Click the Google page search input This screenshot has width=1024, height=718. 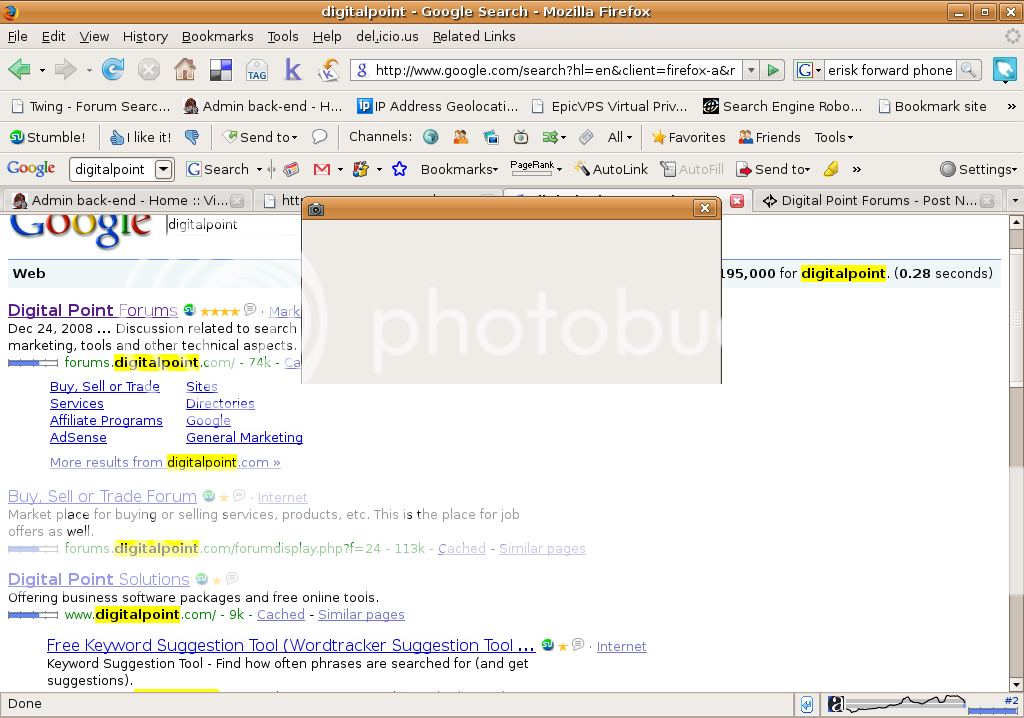pyautogui.click(x=233, y=225)
